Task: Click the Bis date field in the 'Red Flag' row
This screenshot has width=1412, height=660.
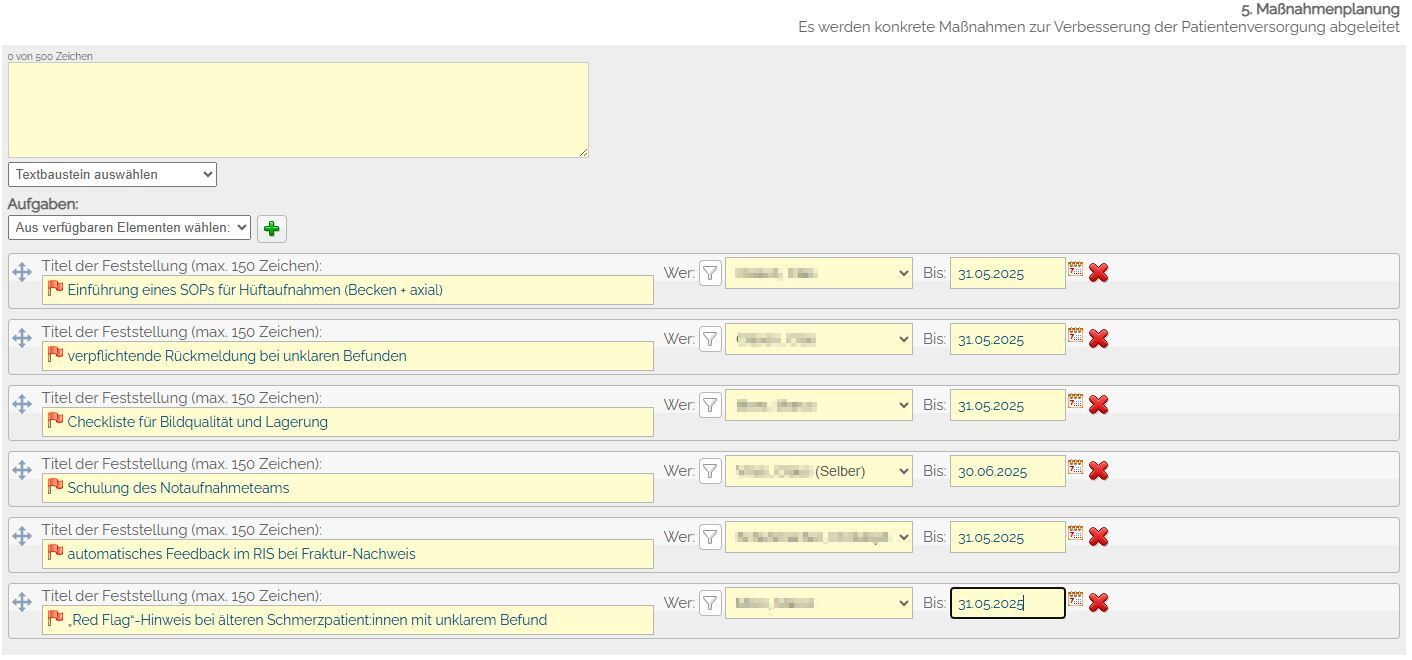Action: pyautogui.click(x=1006, y=603)
